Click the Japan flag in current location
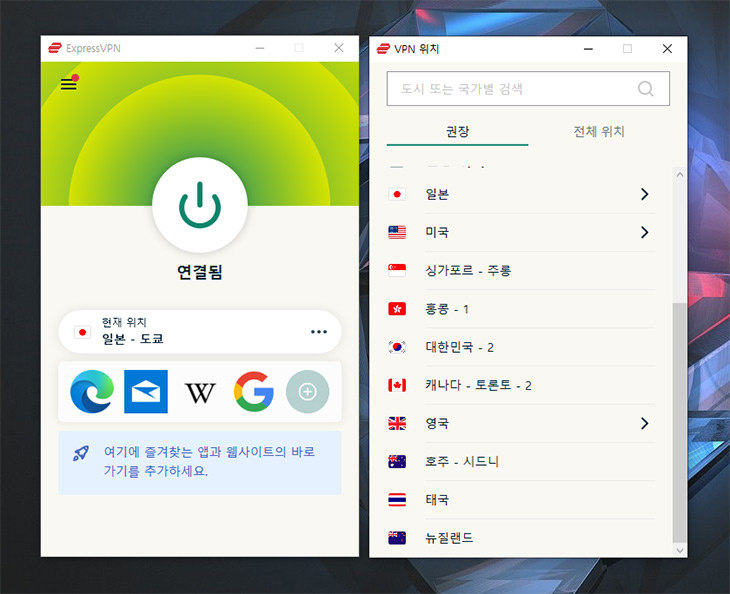Screen dimensions: 730x594 coord(82,332)
